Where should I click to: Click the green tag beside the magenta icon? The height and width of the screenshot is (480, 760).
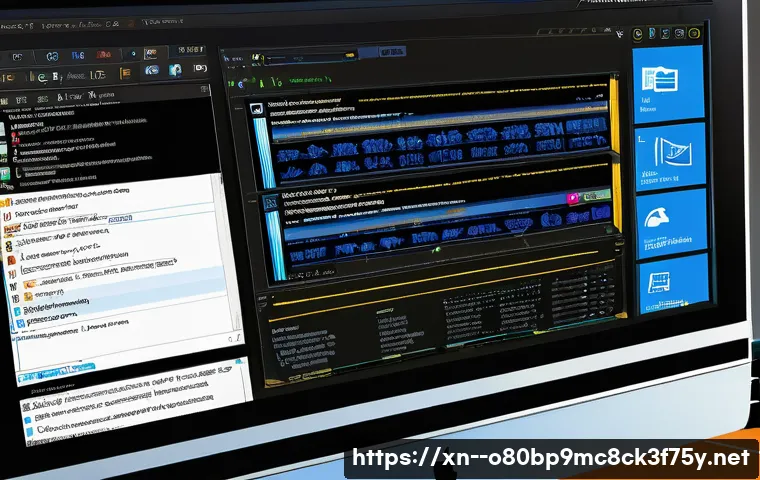pyautogui.click(x=595, y=195)
